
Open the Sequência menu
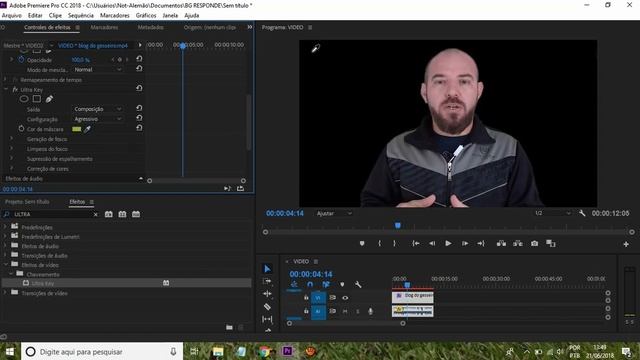[81, 16]
